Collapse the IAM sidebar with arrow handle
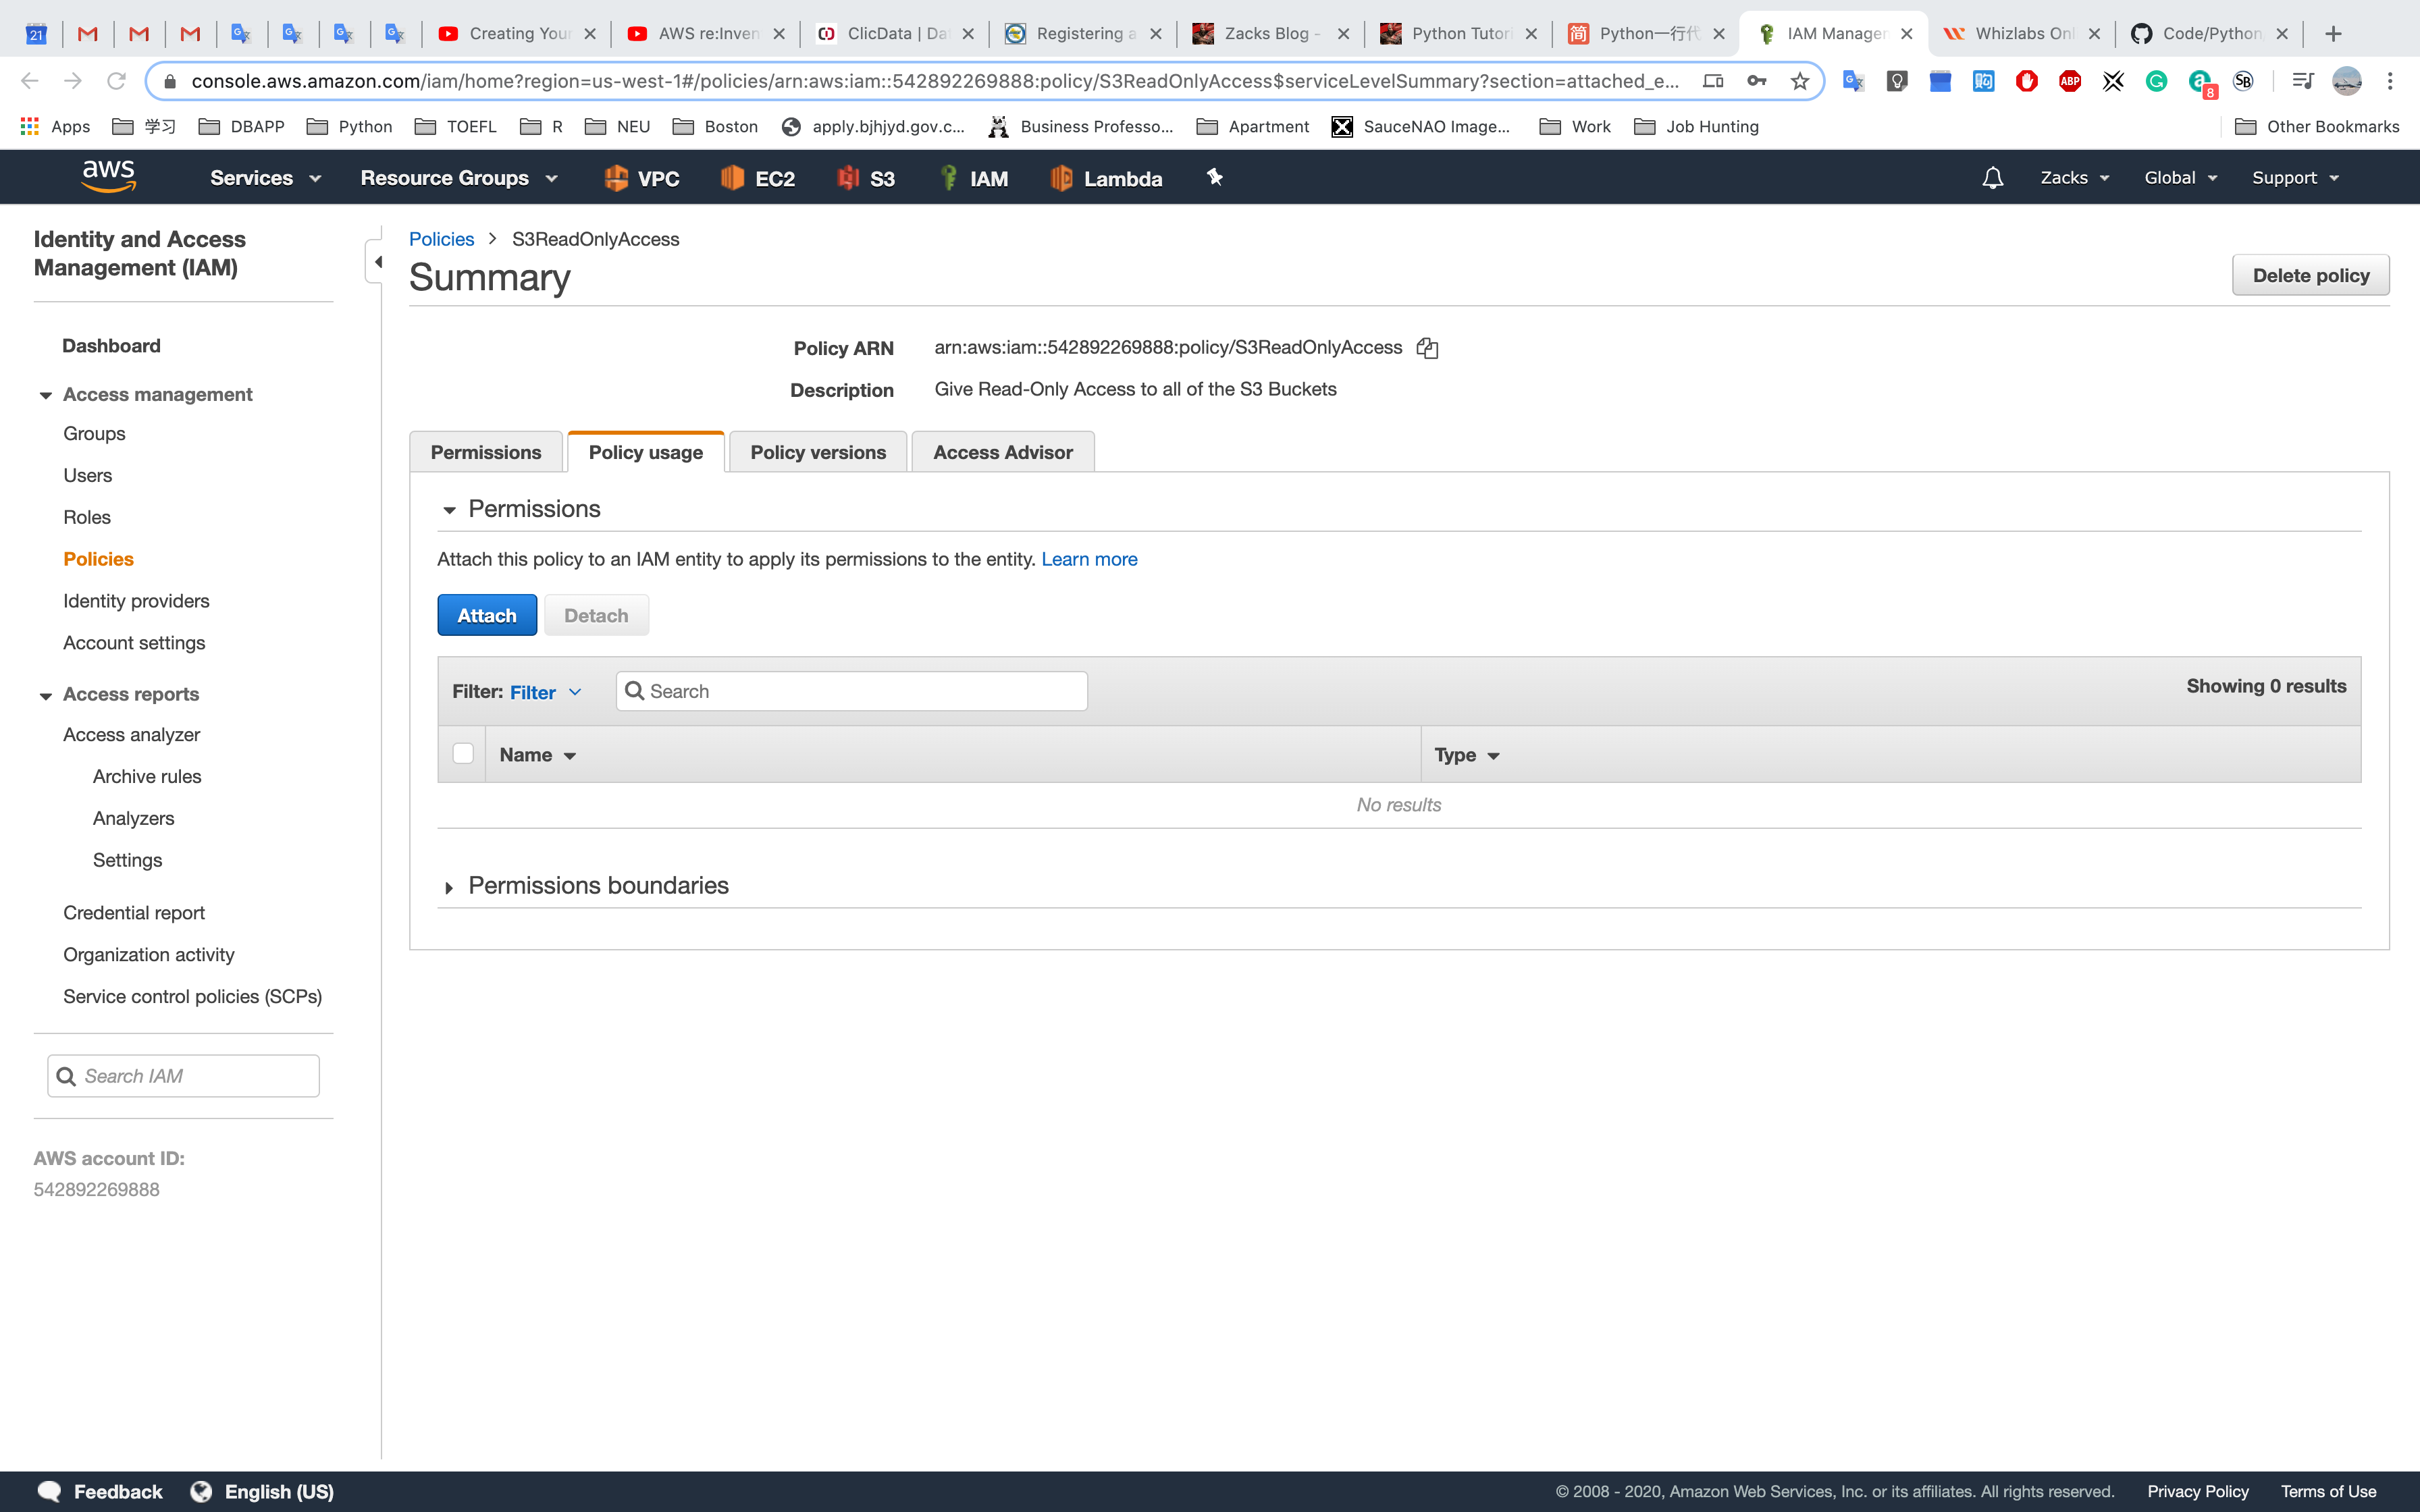 pos(377,262)
